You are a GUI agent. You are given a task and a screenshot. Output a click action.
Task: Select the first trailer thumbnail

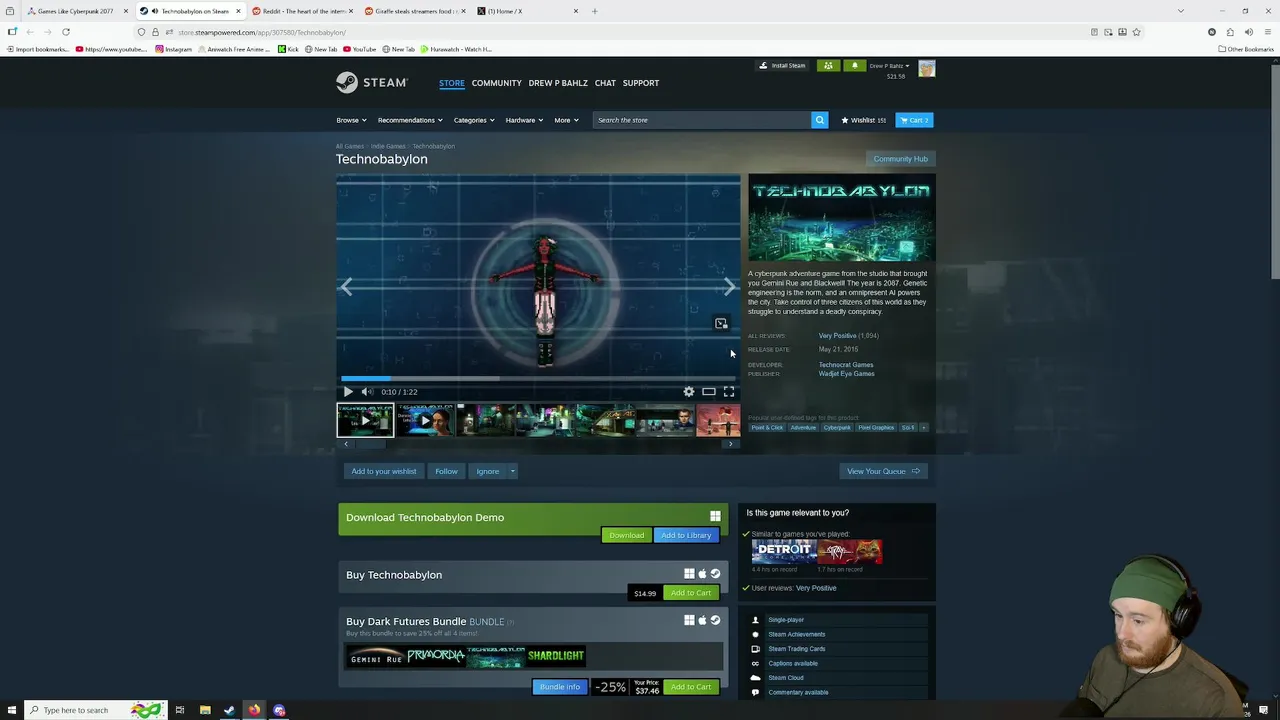pos(365,420)
